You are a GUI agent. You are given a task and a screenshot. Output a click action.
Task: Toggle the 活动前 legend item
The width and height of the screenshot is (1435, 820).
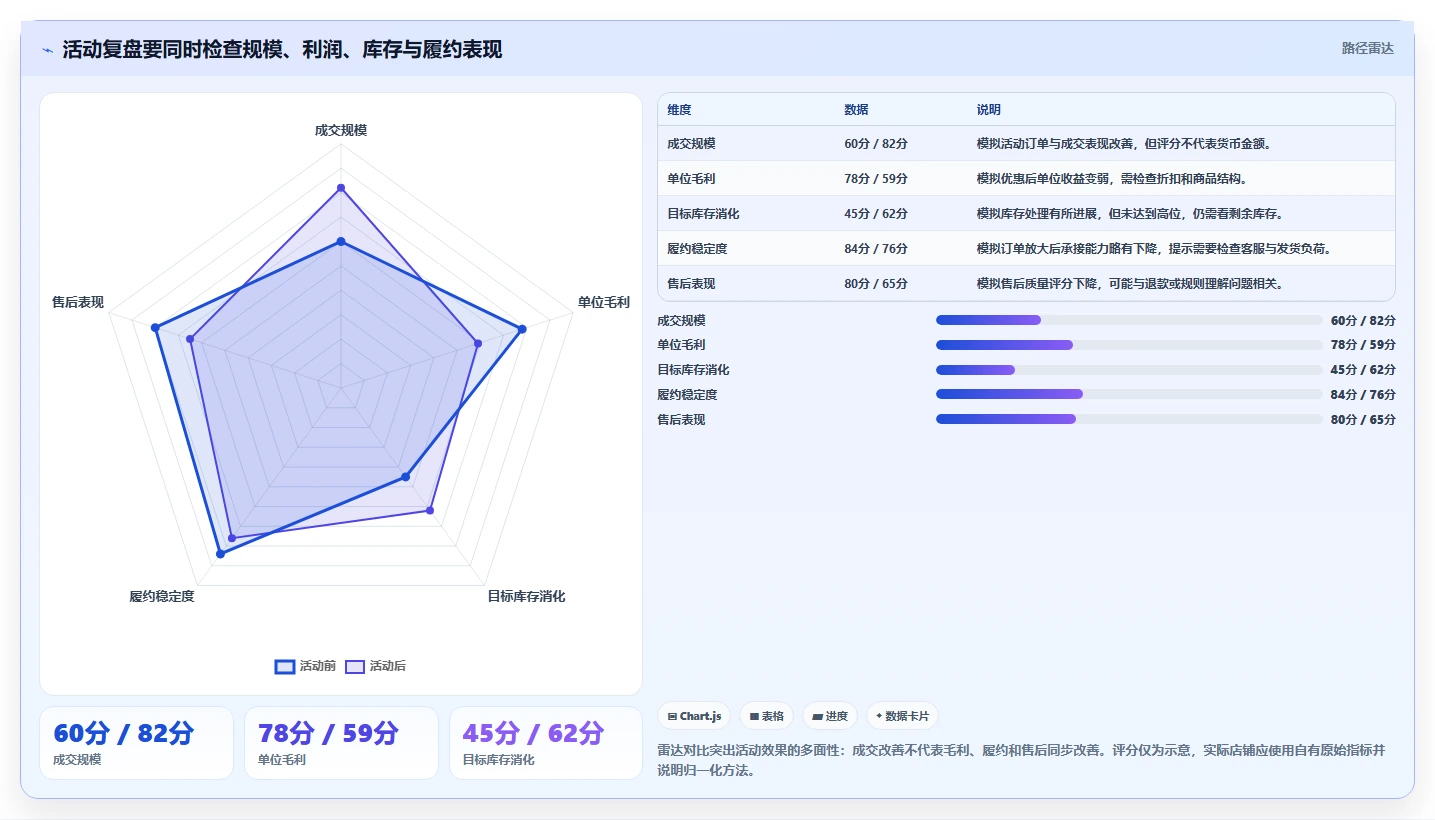tap(305, 666)
